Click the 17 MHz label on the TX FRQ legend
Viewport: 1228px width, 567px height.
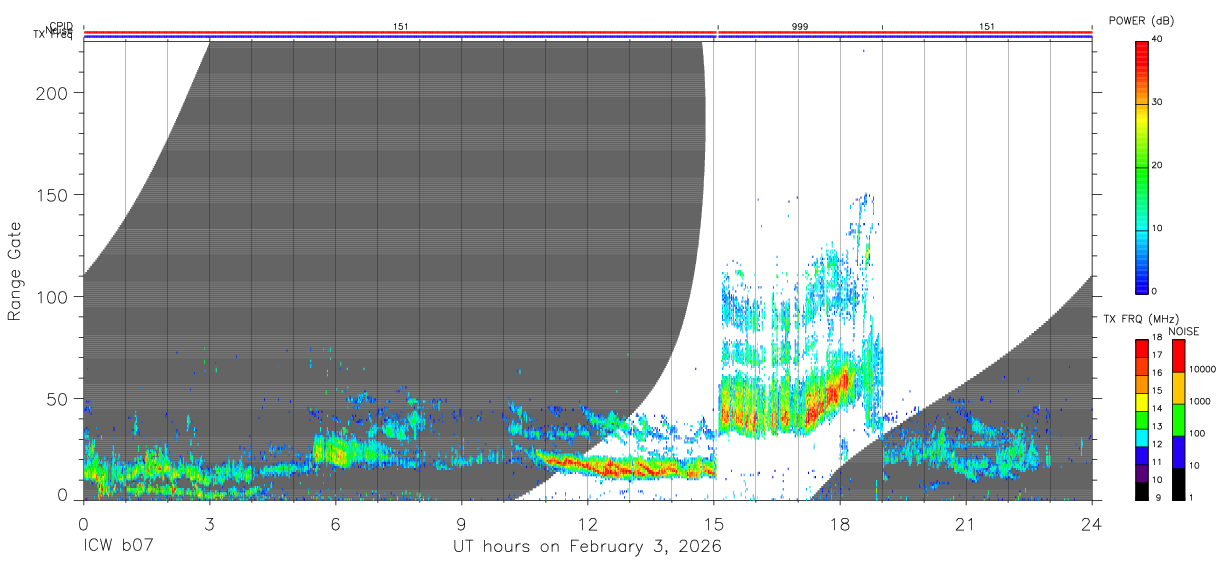(1156, 355)
